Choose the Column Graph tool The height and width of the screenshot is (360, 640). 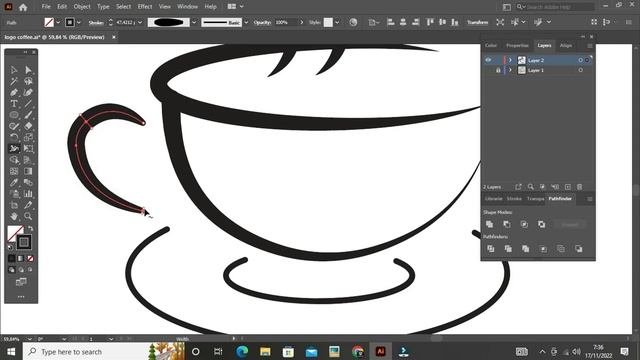tap(28, 194)
